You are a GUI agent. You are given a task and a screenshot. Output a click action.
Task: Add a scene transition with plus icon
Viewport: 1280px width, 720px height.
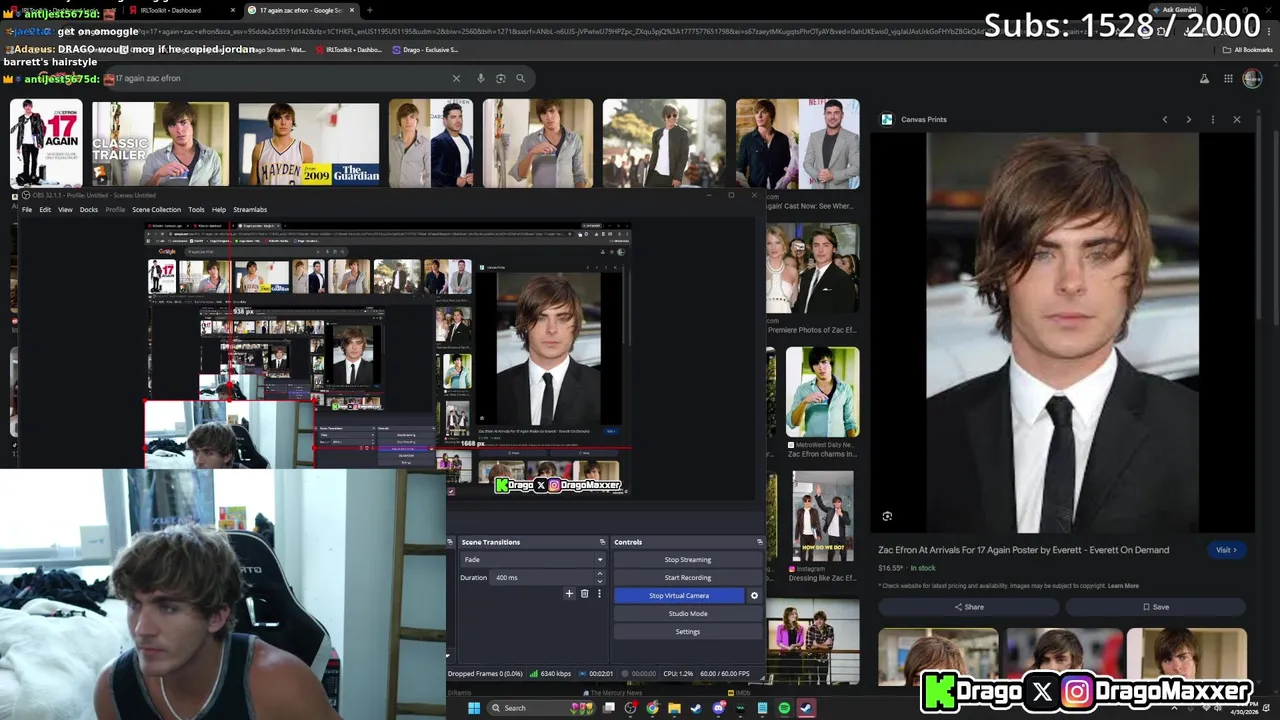click(x=569, y=593)
